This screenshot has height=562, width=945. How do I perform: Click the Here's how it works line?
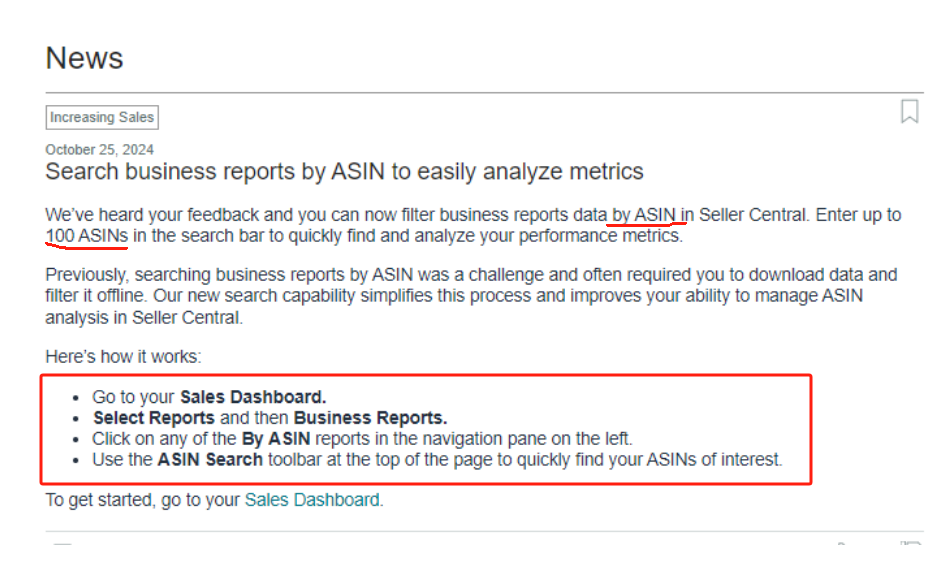pyautogui.click(x=123, y=357)
